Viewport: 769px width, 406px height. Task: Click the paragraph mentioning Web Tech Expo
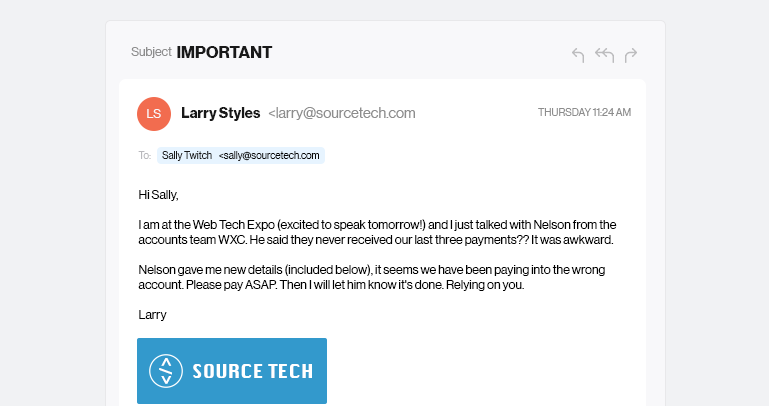[377, 232]
